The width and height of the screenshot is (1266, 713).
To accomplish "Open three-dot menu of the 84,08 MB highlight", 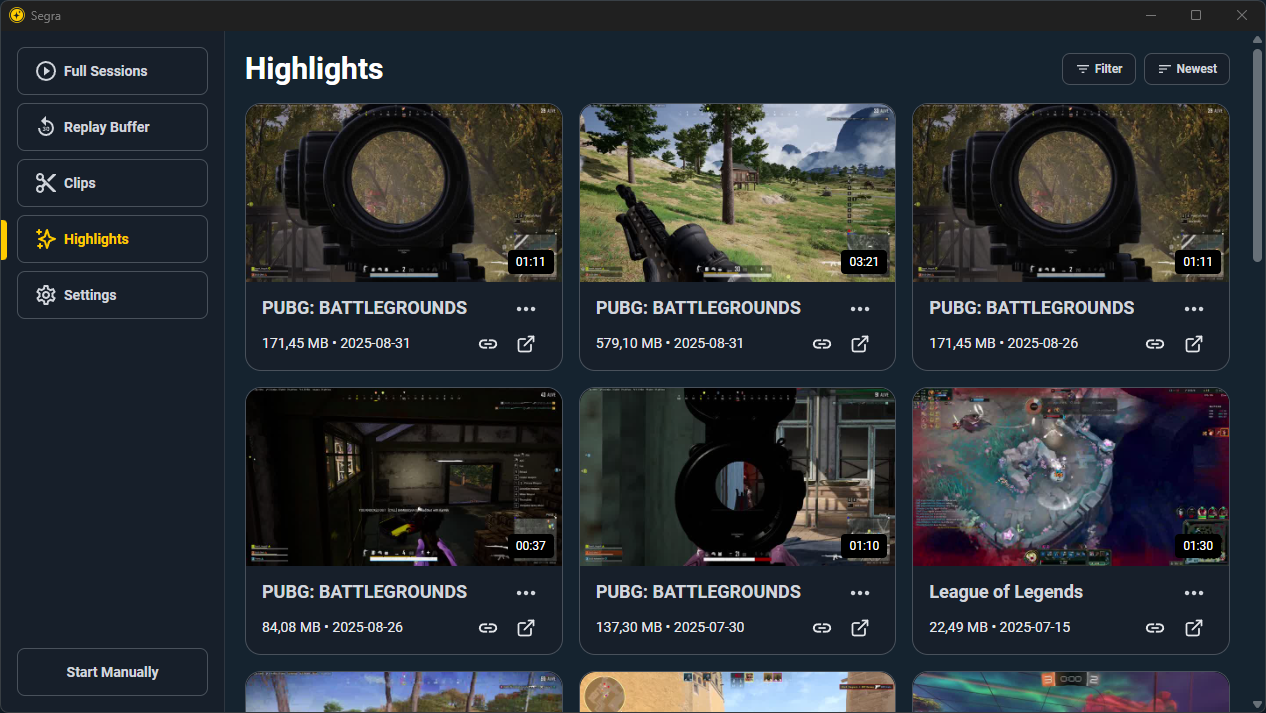I will click(x=526, y=593).
